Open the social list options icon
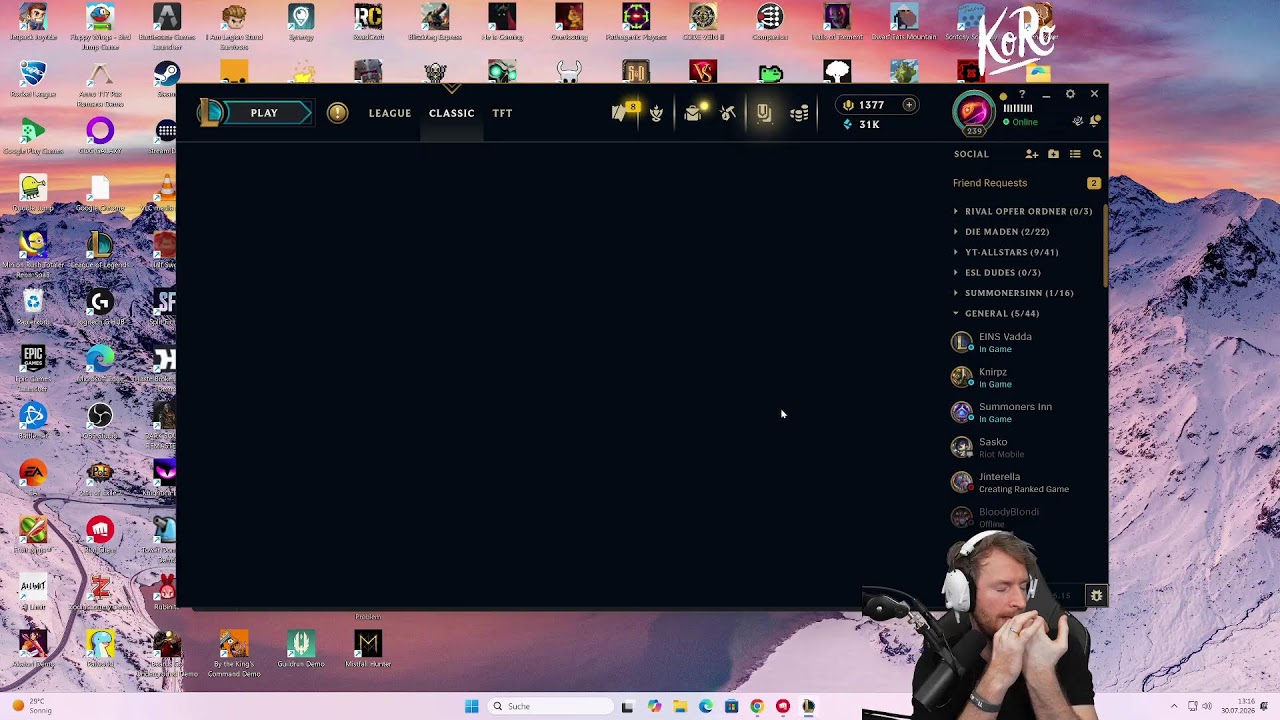Viewport: 1280px width, 720px height. coord(1075,154)
